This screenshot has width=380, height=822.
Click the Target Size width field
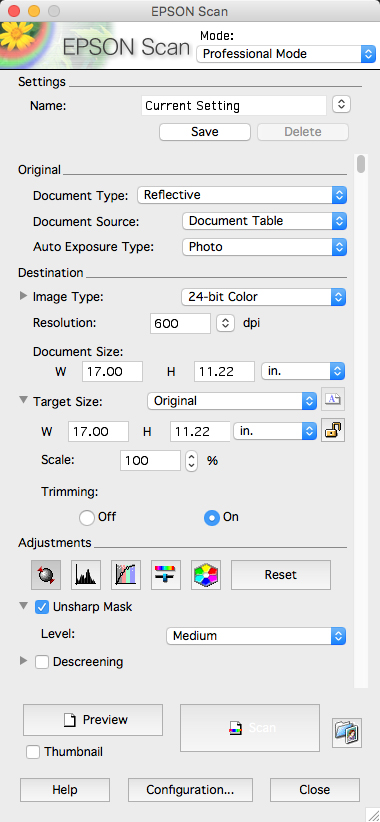point(99,431)
